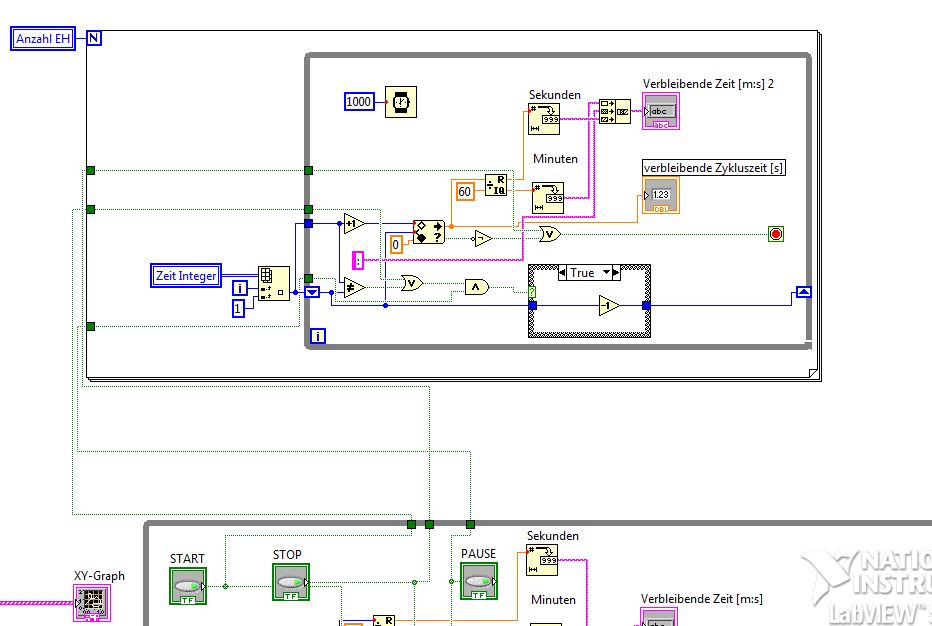Viewport: 932px width, 626px height.
Task: Click the Or gate wired to stop terminal
Action: click(550, 234)
